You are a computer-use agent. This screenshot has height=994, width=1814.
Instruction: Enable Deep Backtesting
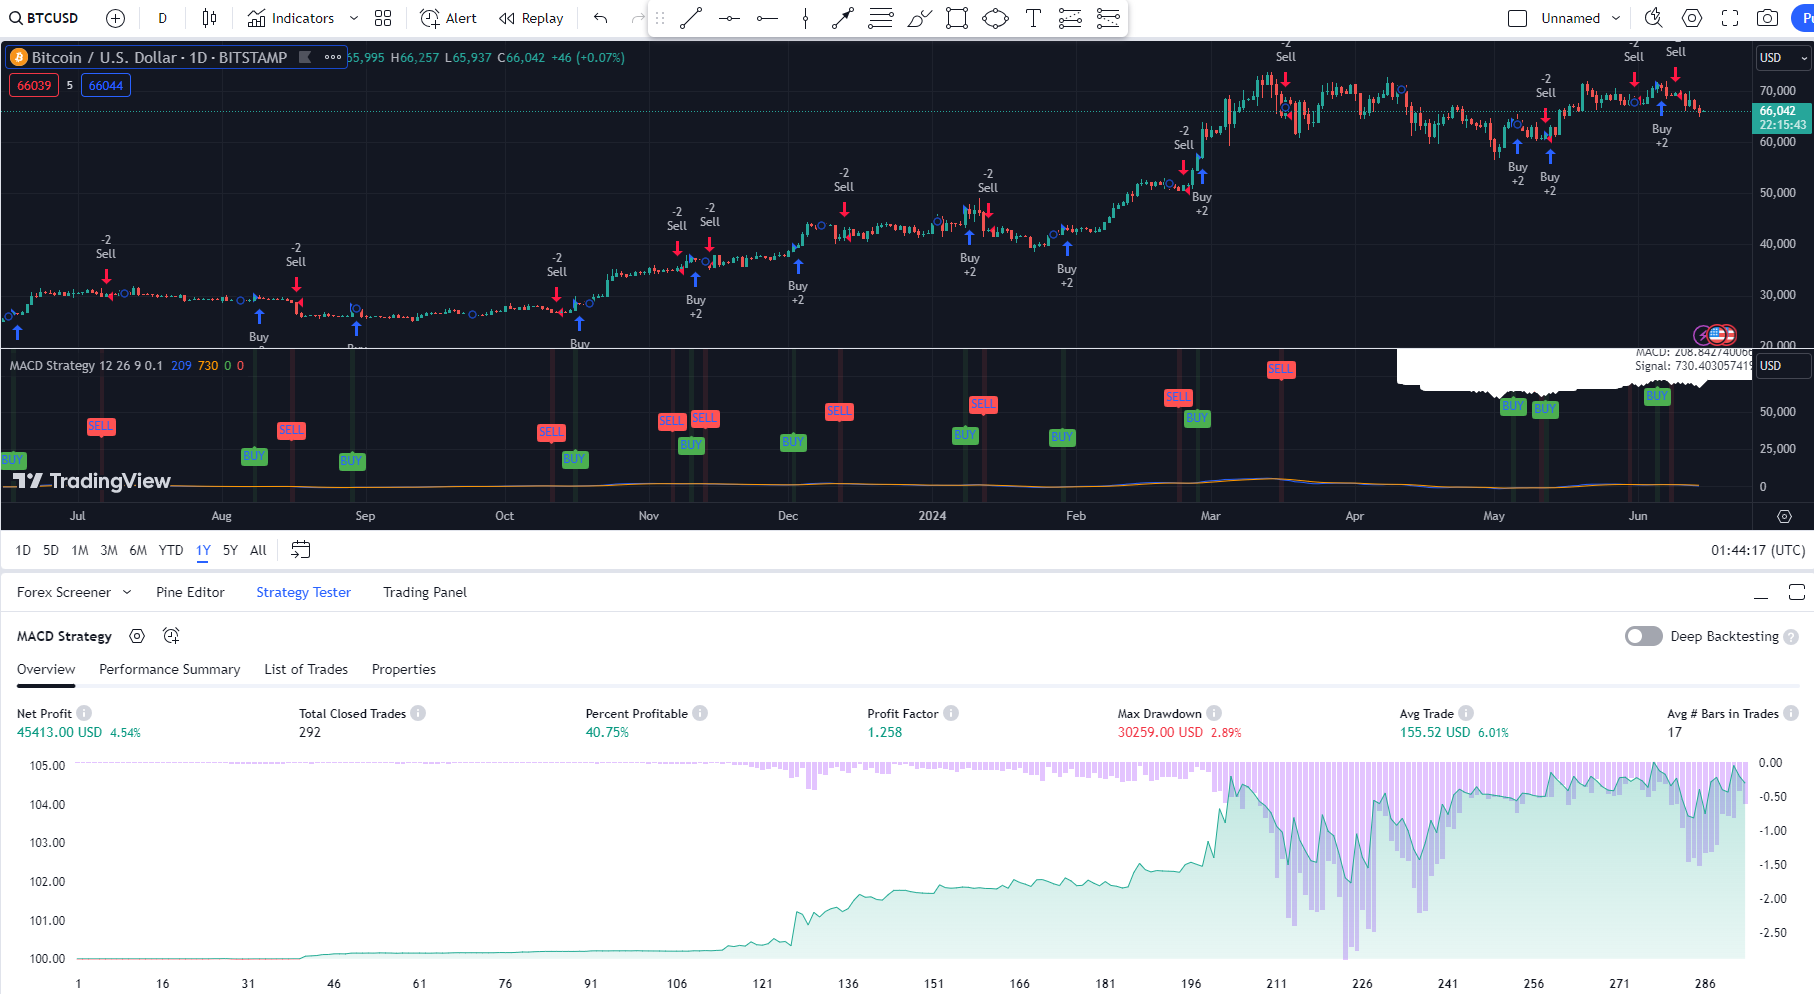pos(1643,636)
